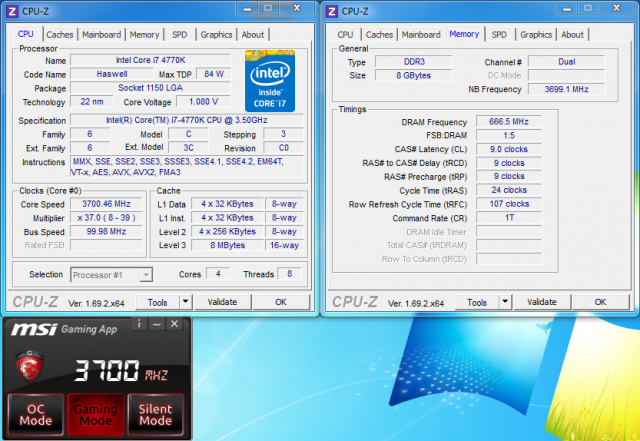
Task: Open Processor #1 selection dropdown
Action: (112, 275)
